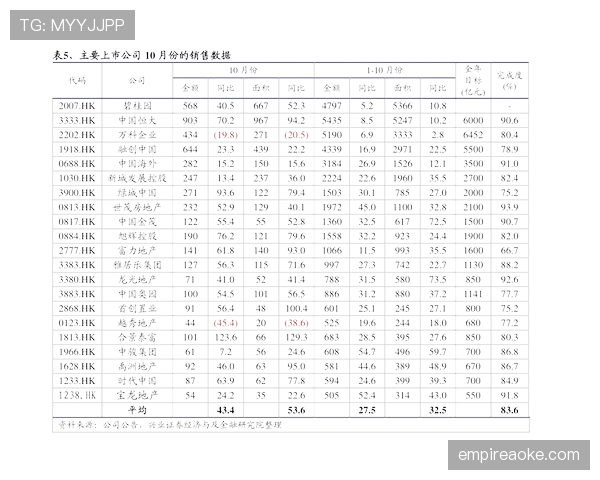The image size is (600, 480).
Task: Click the 完成度(%) column header
Action: point(509,80)
